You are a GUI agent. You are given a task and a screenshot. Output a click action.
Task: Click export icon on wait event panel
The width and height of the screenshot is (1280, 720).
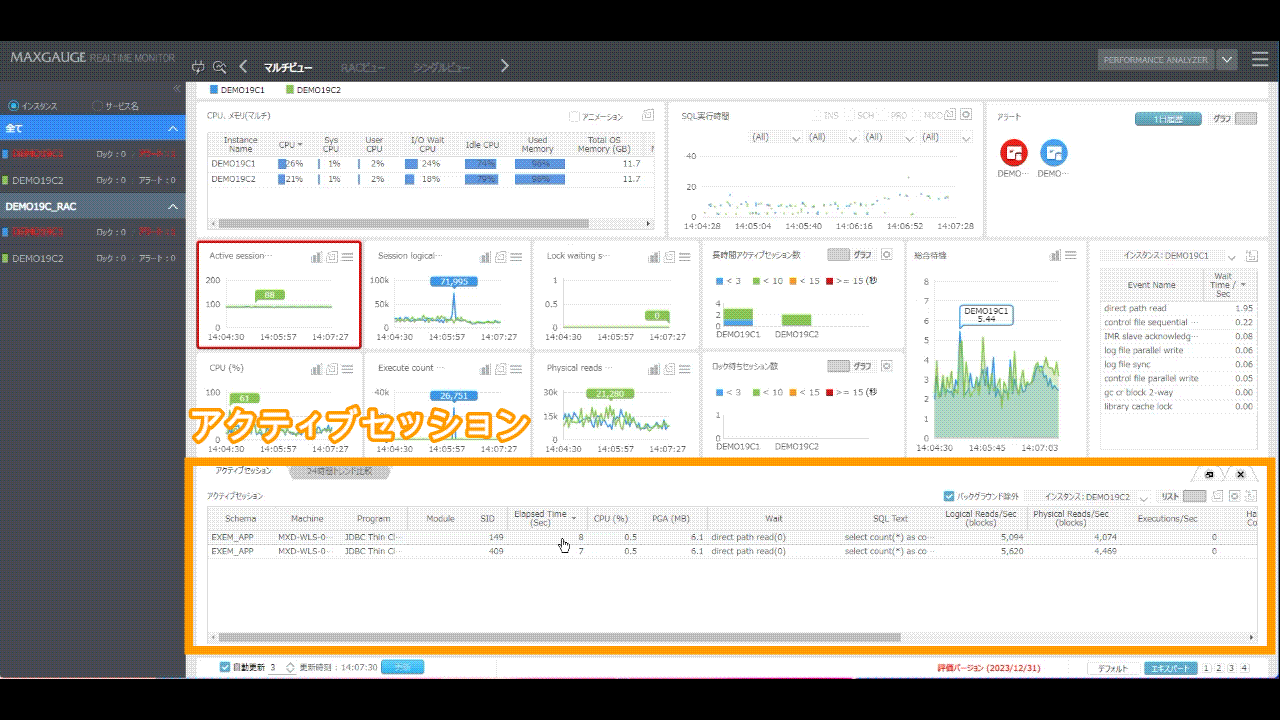point(1251,256)
